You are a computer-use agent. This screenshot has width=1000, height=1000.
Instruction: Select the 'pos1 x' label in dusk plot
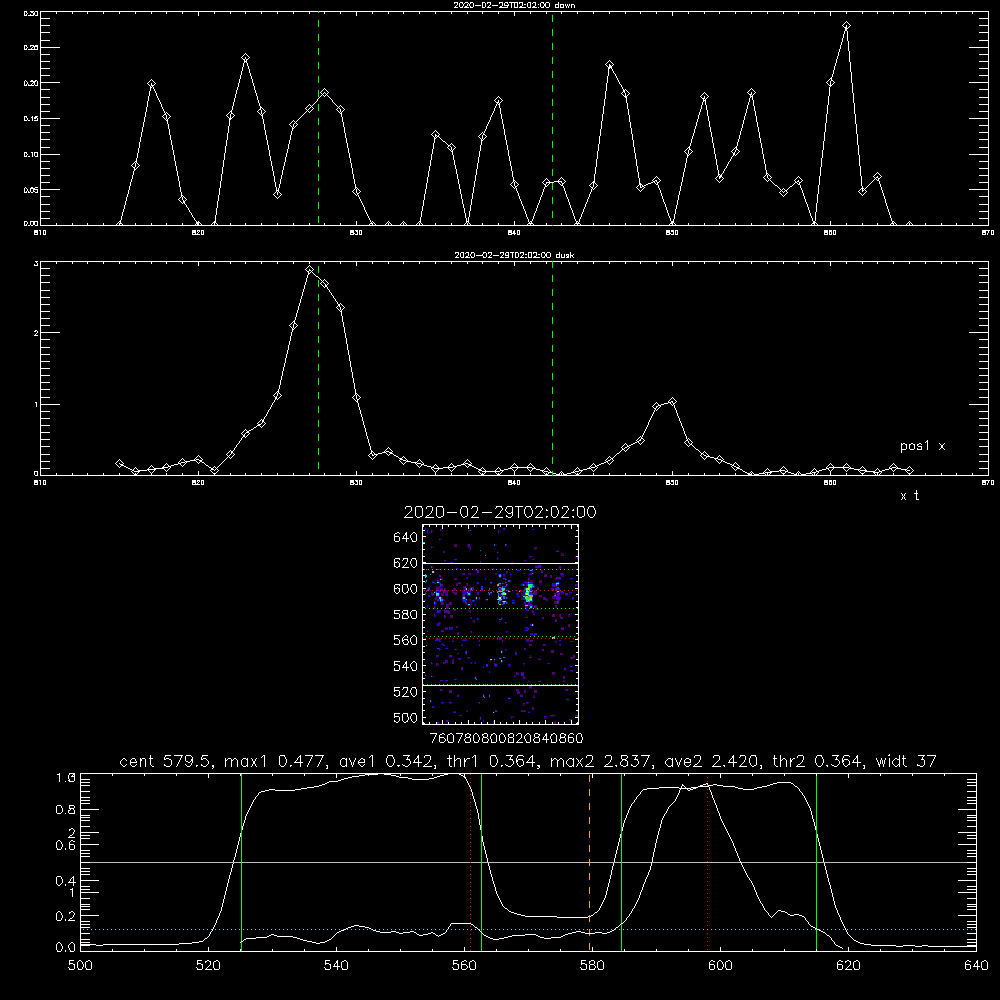(x=922, y=446)
